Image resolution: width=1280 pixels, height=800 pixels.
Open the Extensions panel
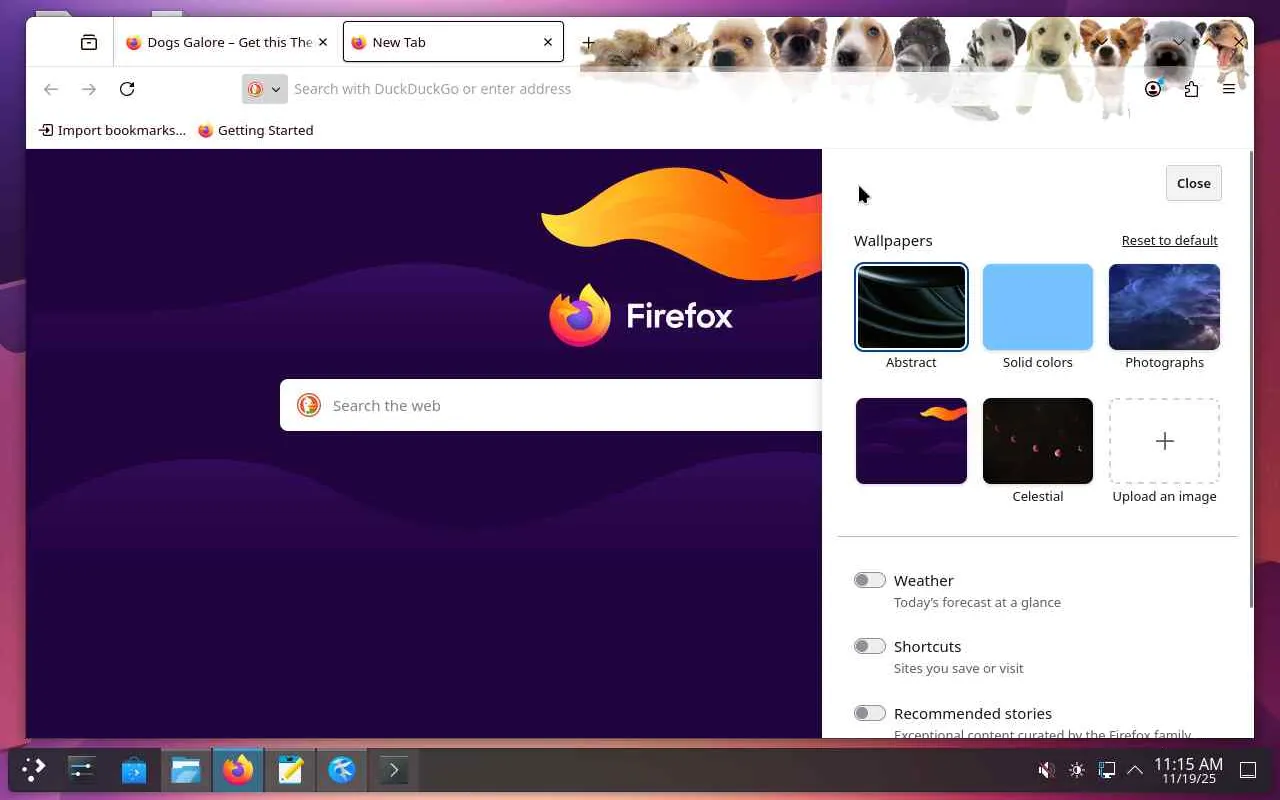tap(1191, 89)
